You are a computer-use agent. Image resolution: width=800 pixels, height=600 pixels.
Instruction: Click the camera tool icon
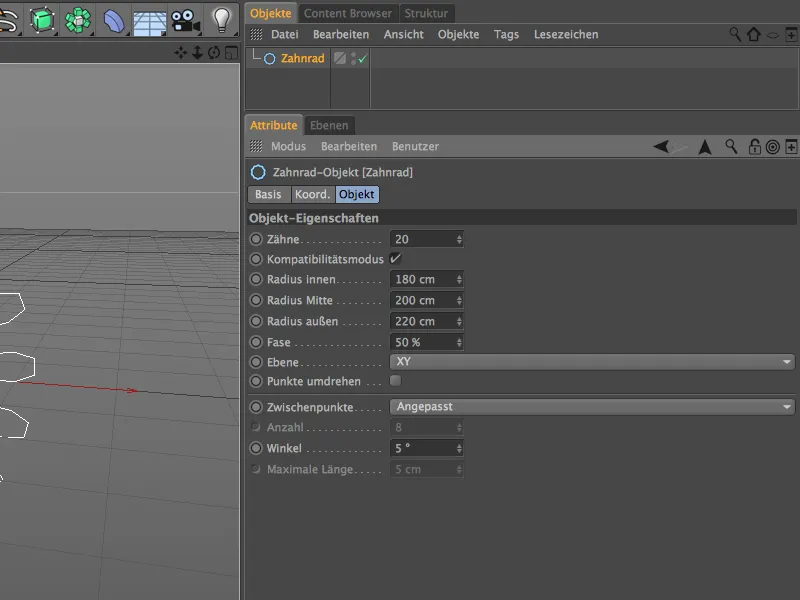(185, 21)
